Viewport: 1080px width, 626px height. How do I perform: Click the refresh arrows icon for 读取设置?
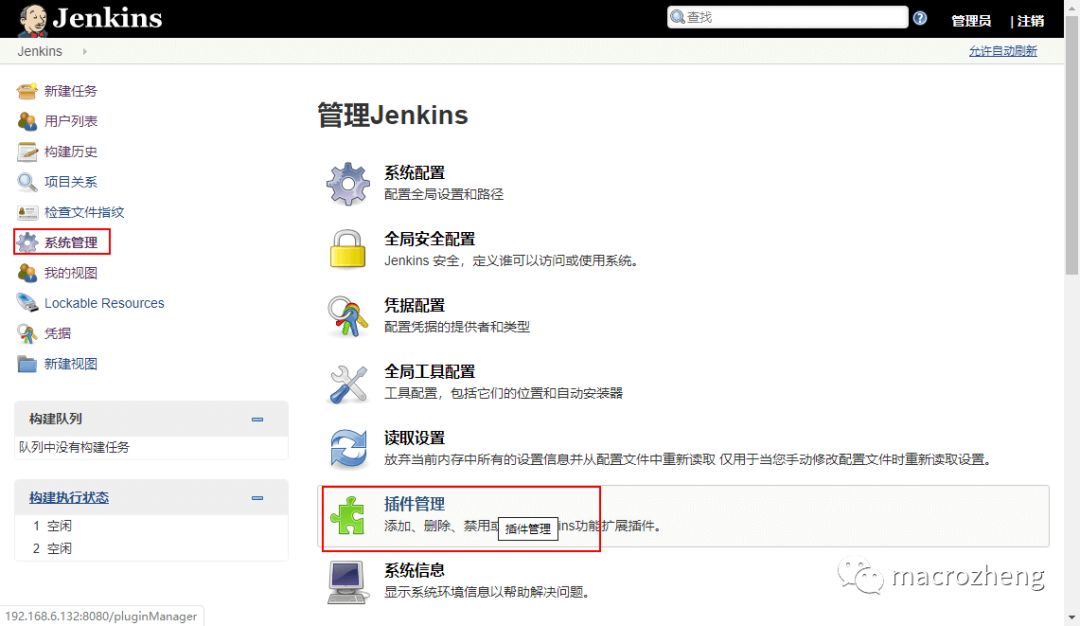pyautogui.click(x=348, y=448)
